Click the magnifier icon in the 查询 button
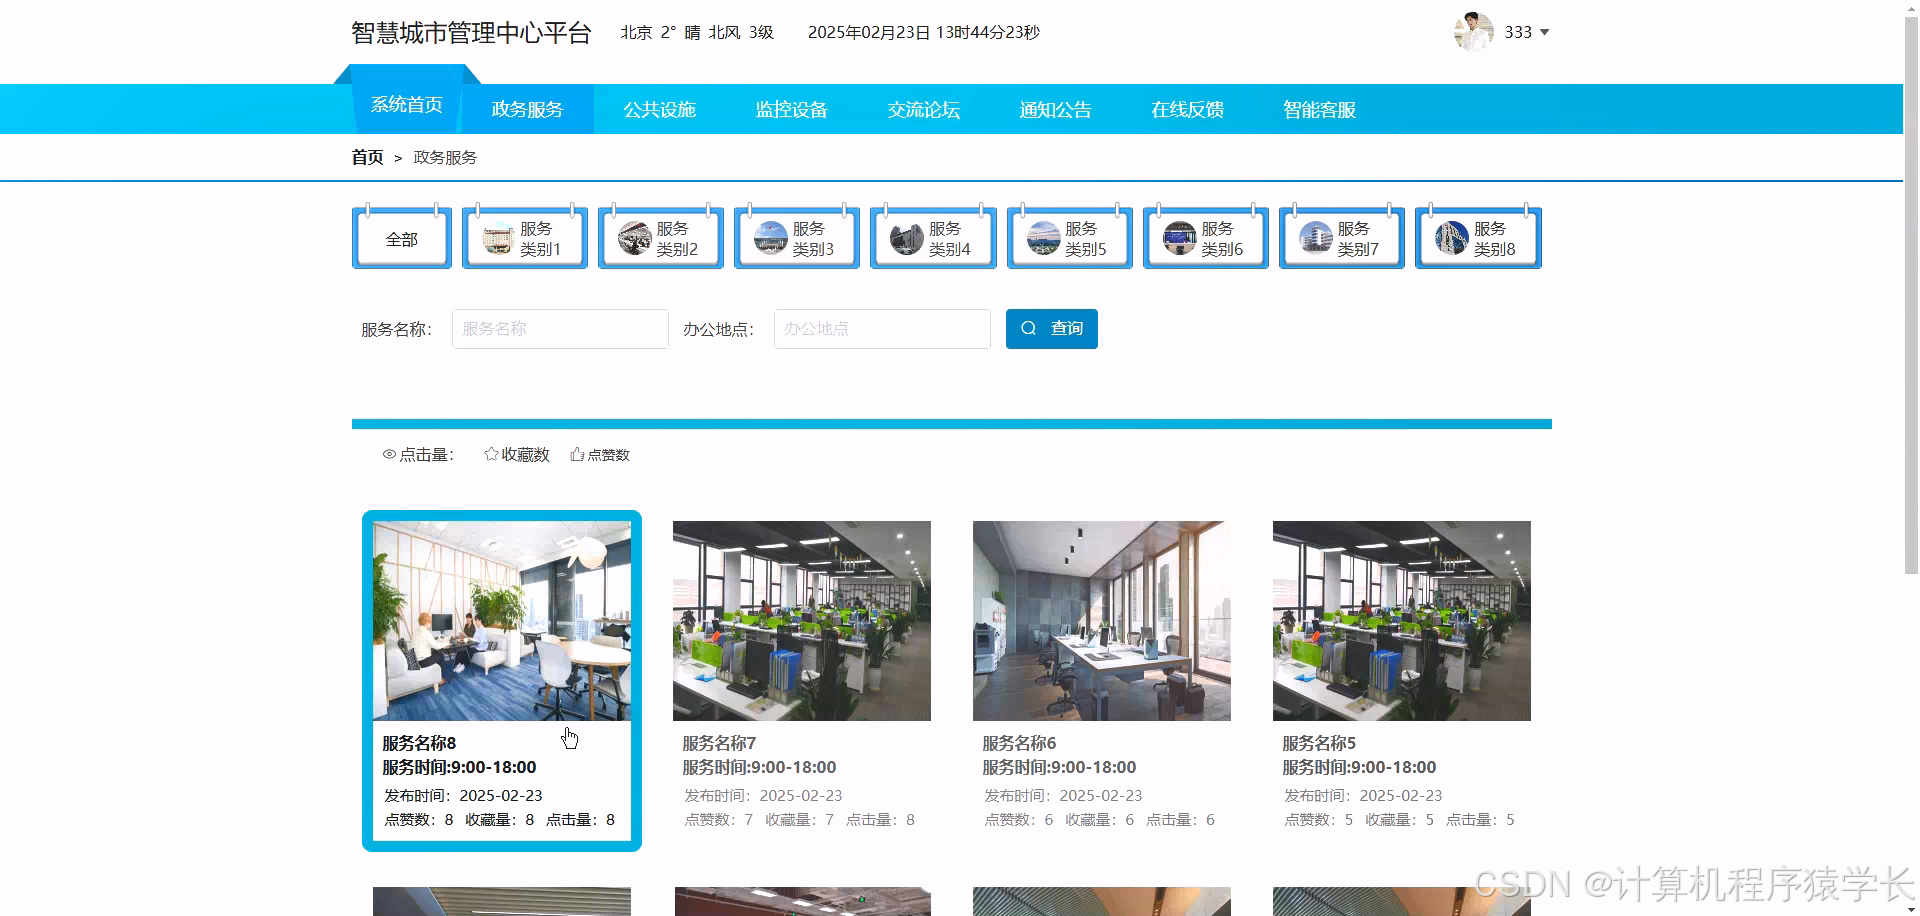Viewport: 1920px width, 916px height. click(x=1029, y=328)
